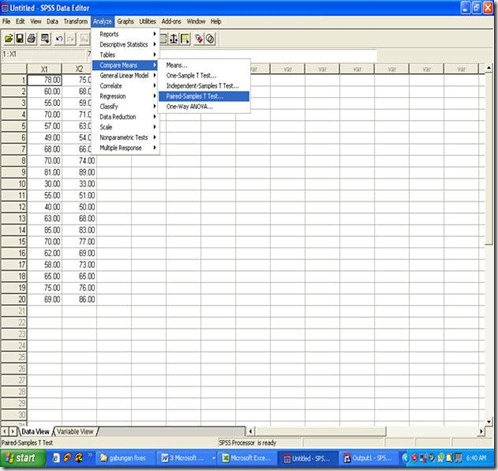498x471 pixels.
Task: Choose One-Way ANOVA...
Action: pyautogui.click(x=204, y=106)
